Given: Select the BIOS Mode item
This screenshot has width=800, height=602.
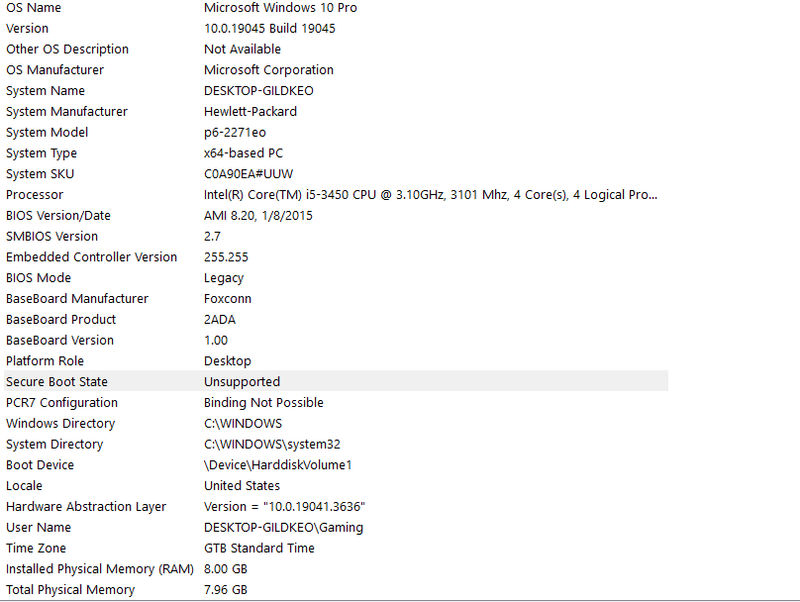Looking at the screenshot, I should click(x=38, y=278).
